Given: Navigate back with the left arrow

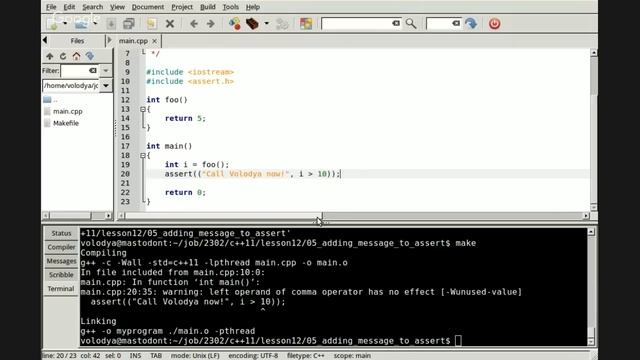Looking at the screenshot, I should (x=194, y=24).
